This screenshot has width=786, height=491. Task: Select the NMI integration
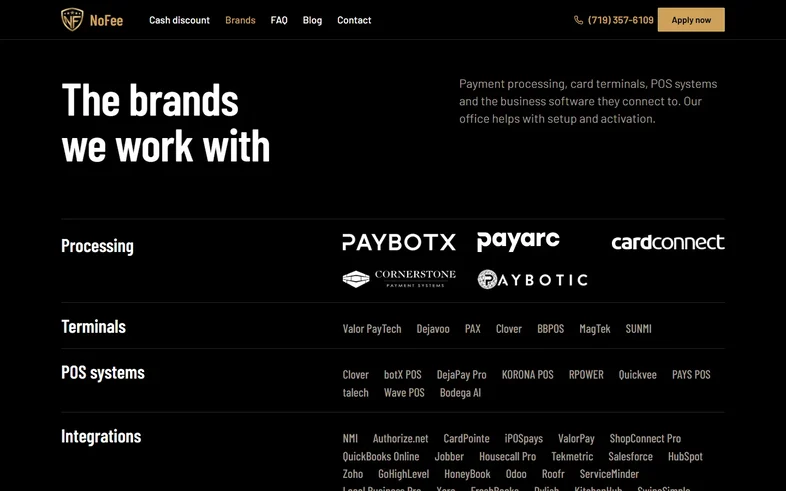pos(350,438)
